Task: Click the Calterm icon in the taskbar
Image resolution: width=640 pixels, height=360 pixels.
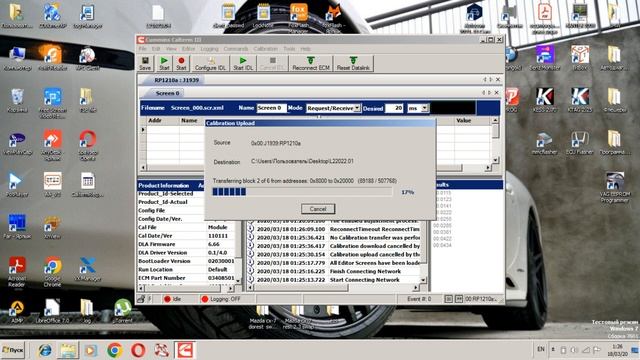Action: coord(184,350)
